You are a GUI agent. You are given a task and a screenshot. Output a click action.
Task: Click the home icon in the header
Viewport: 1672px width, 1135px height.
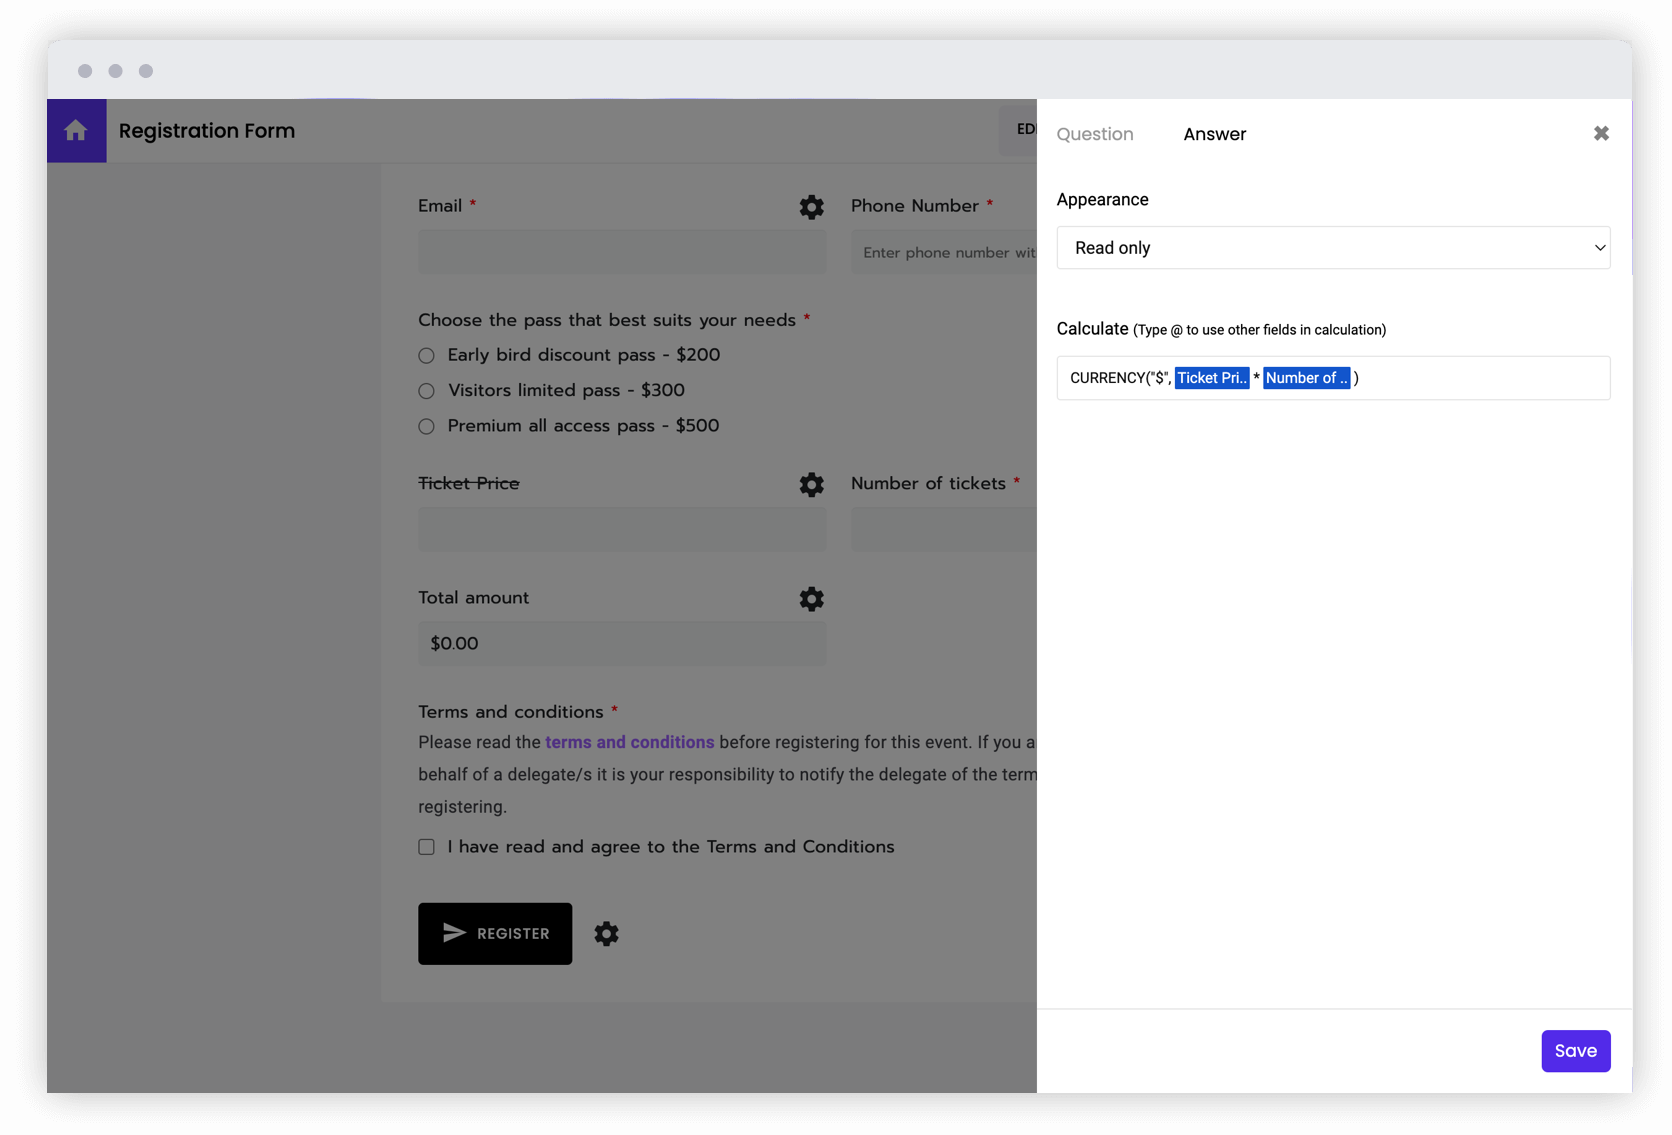click(76, 130)
